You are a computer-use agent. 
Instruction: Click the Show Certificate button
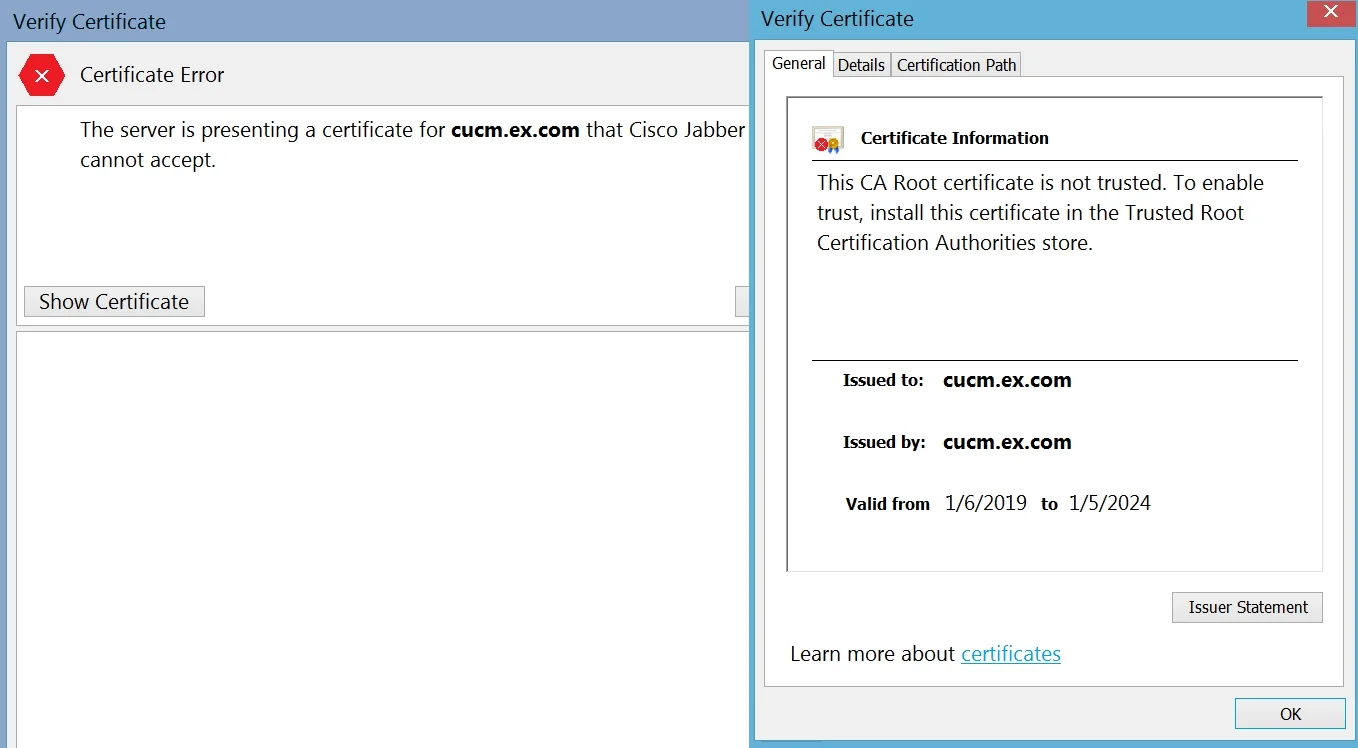click(114, 302)
